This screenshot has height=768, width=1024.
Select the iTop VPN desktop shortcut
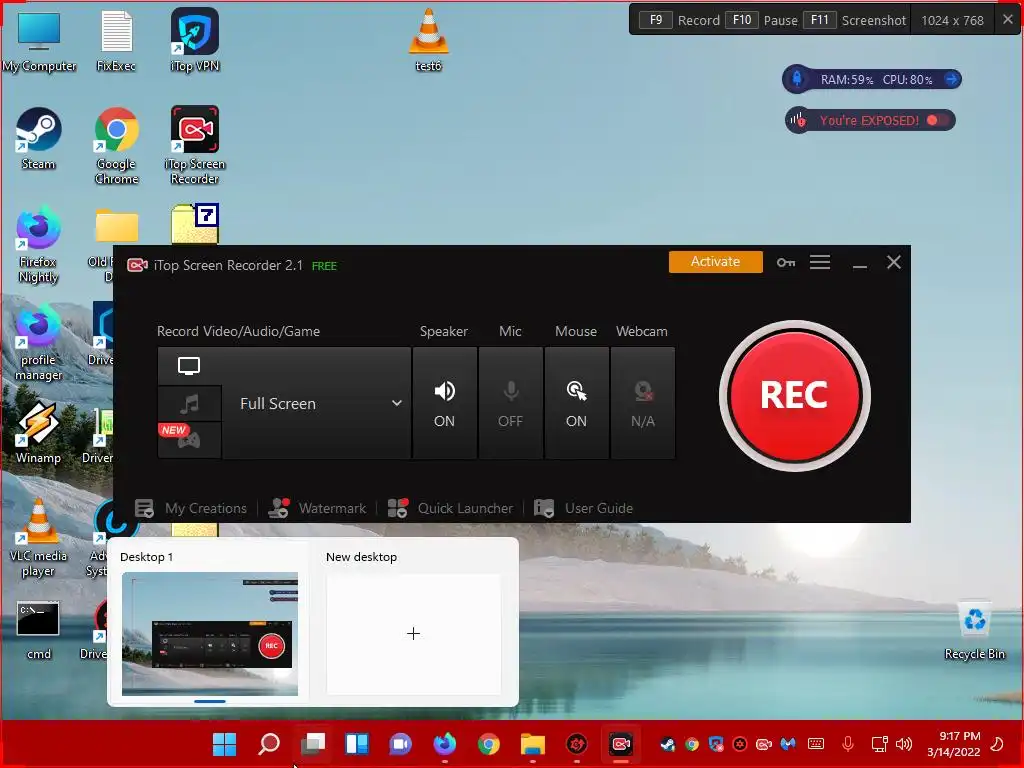click(x=195, y=40)
